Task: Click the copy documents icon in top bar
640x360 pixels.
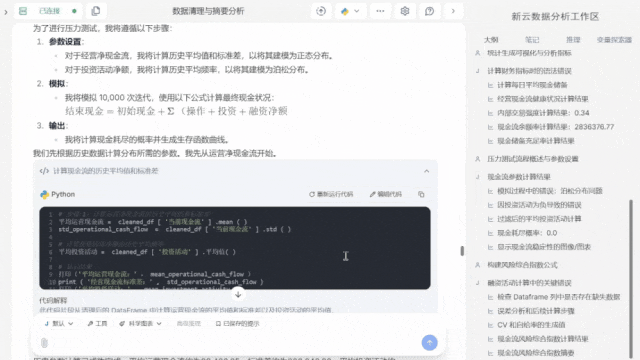Action: click(96, 11)
